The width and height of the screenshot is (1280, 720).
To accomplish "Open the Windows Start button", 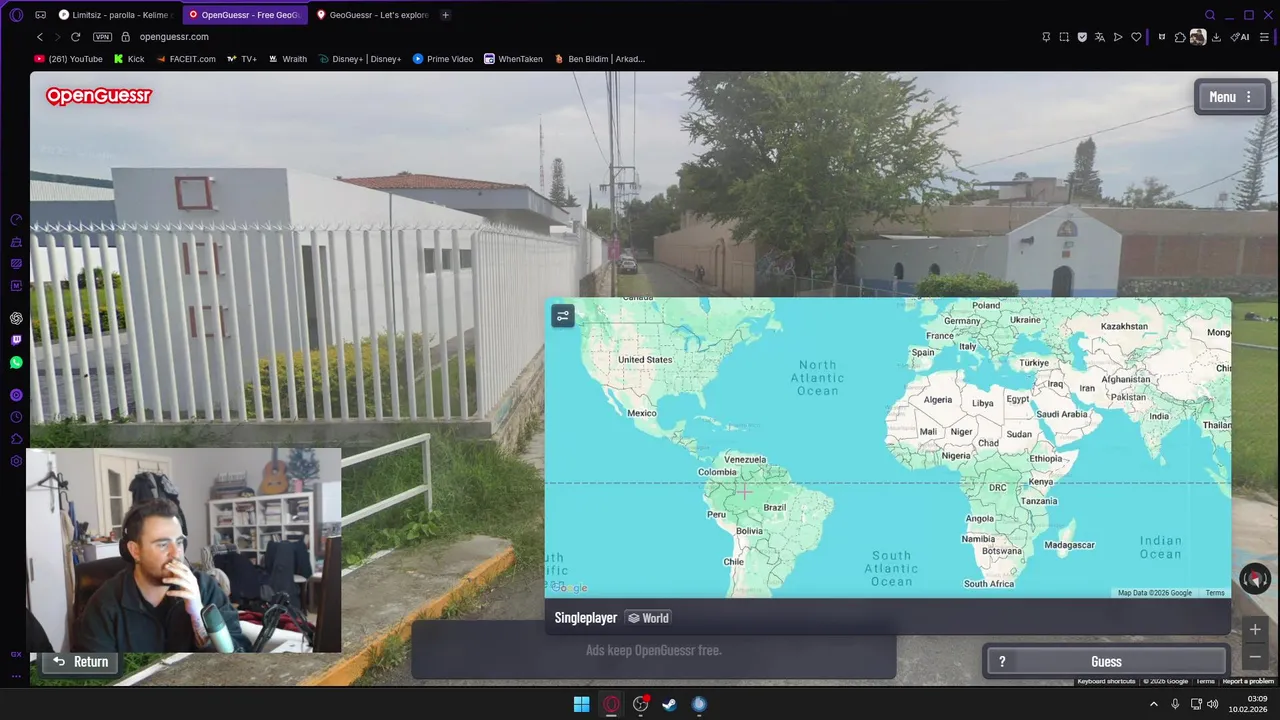I will 581,704.
